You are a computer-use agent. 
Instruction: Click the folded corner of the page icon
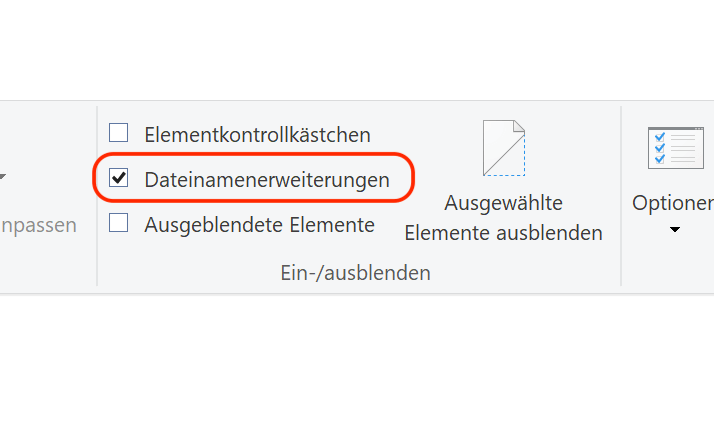click(519, 126)
